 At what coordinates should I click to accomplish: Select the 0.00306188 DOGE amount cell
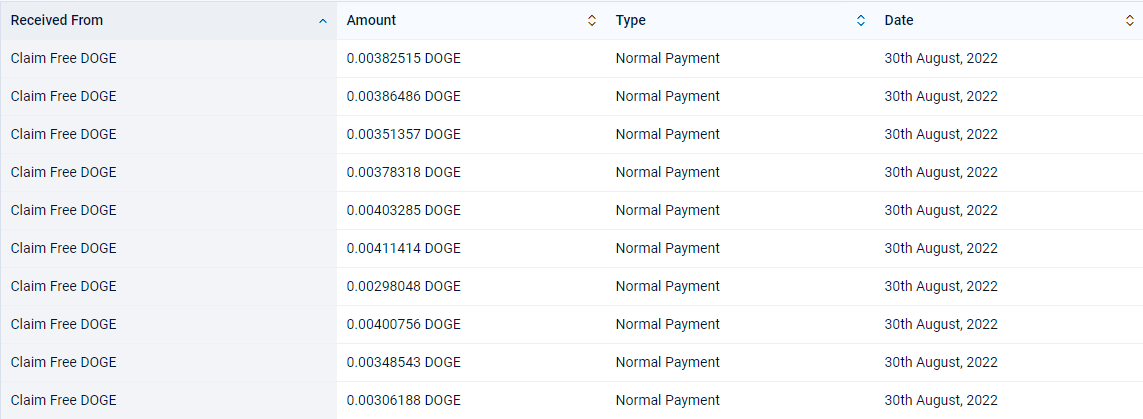coord(471,399)
